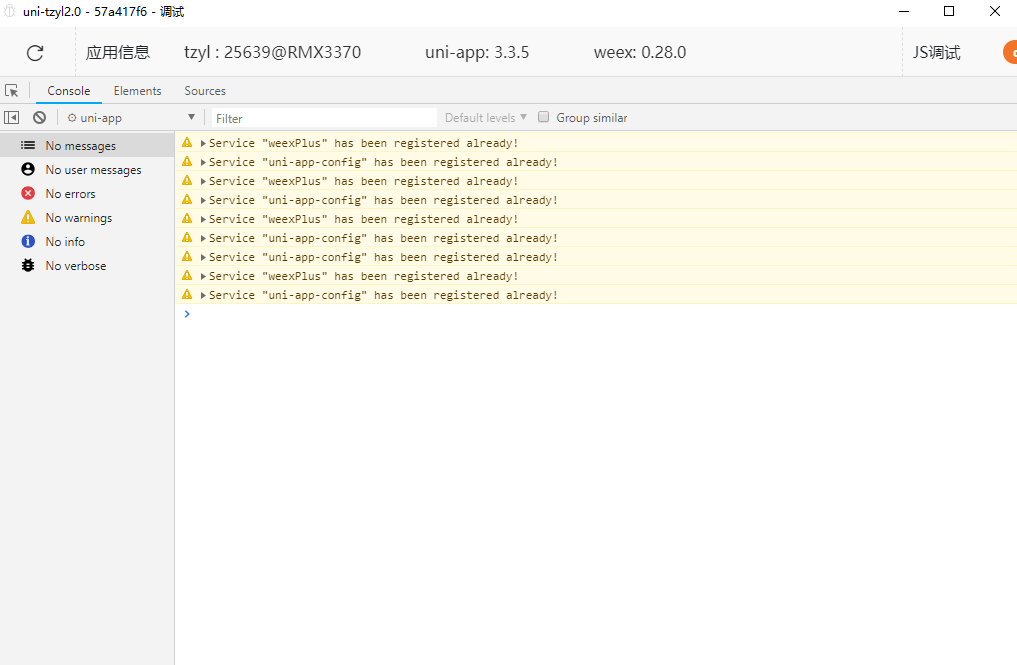Click the No messages list icon

28,145
